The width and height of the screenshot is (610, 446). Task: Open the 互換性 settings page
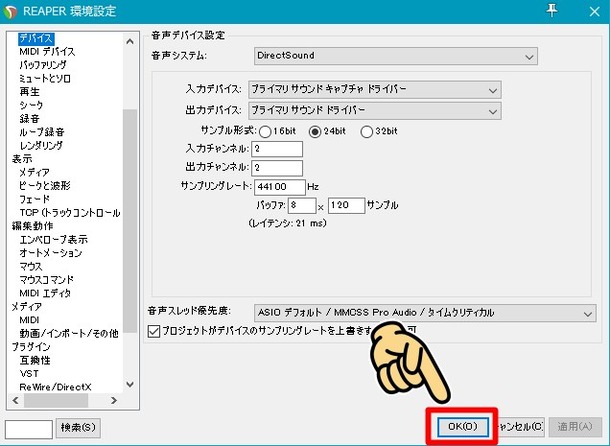[35, 360]
